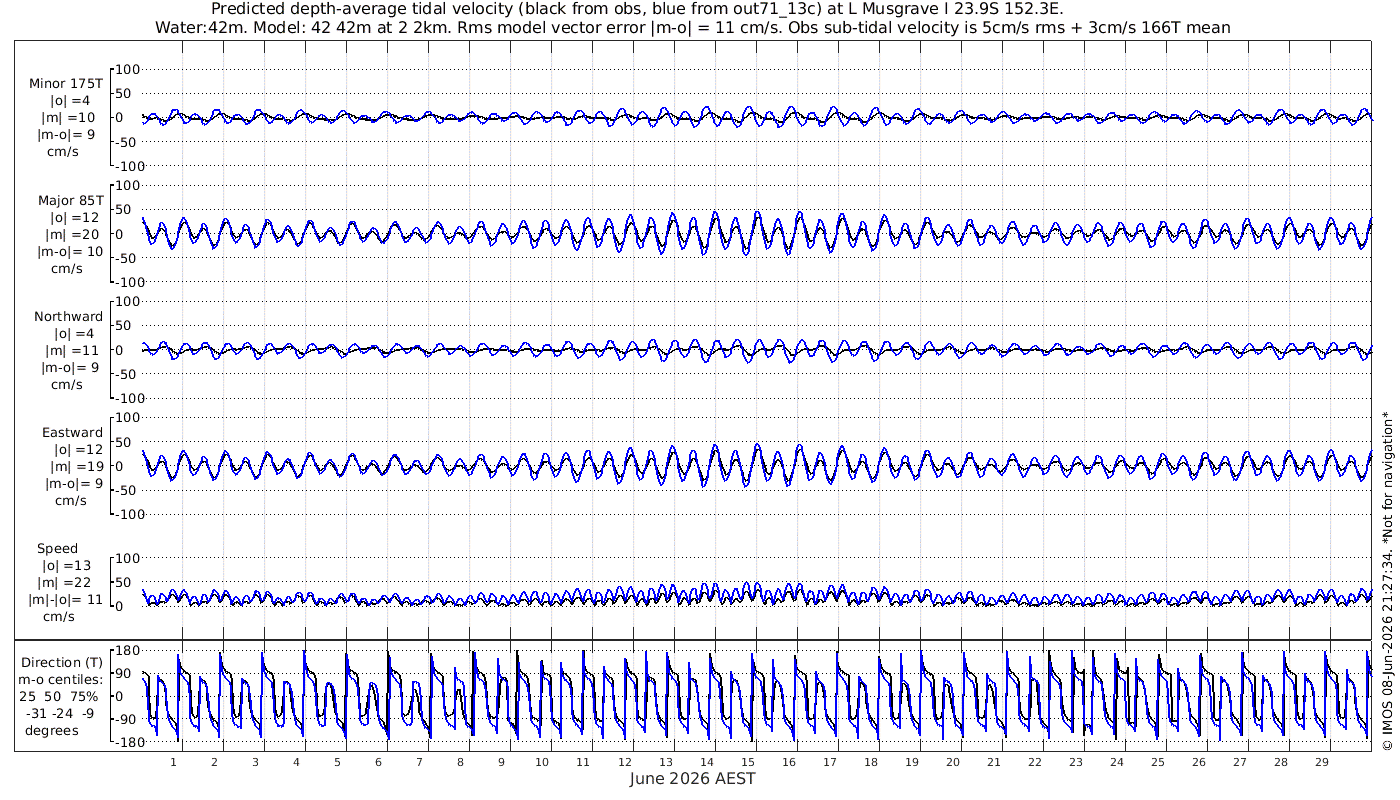Image resolution: width=1400 pixels, height=800 pixels.
Task: Click the 'Water:42m. Model: 42 42m' subtitle line
Action: [x=692, y=27]
